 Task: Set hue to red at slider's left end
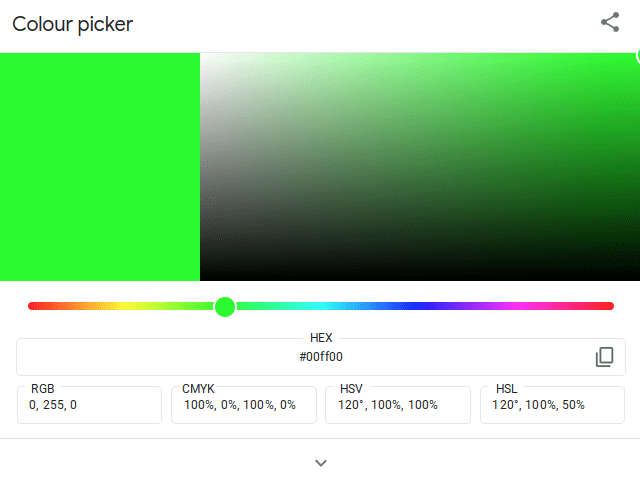(30, 306)
